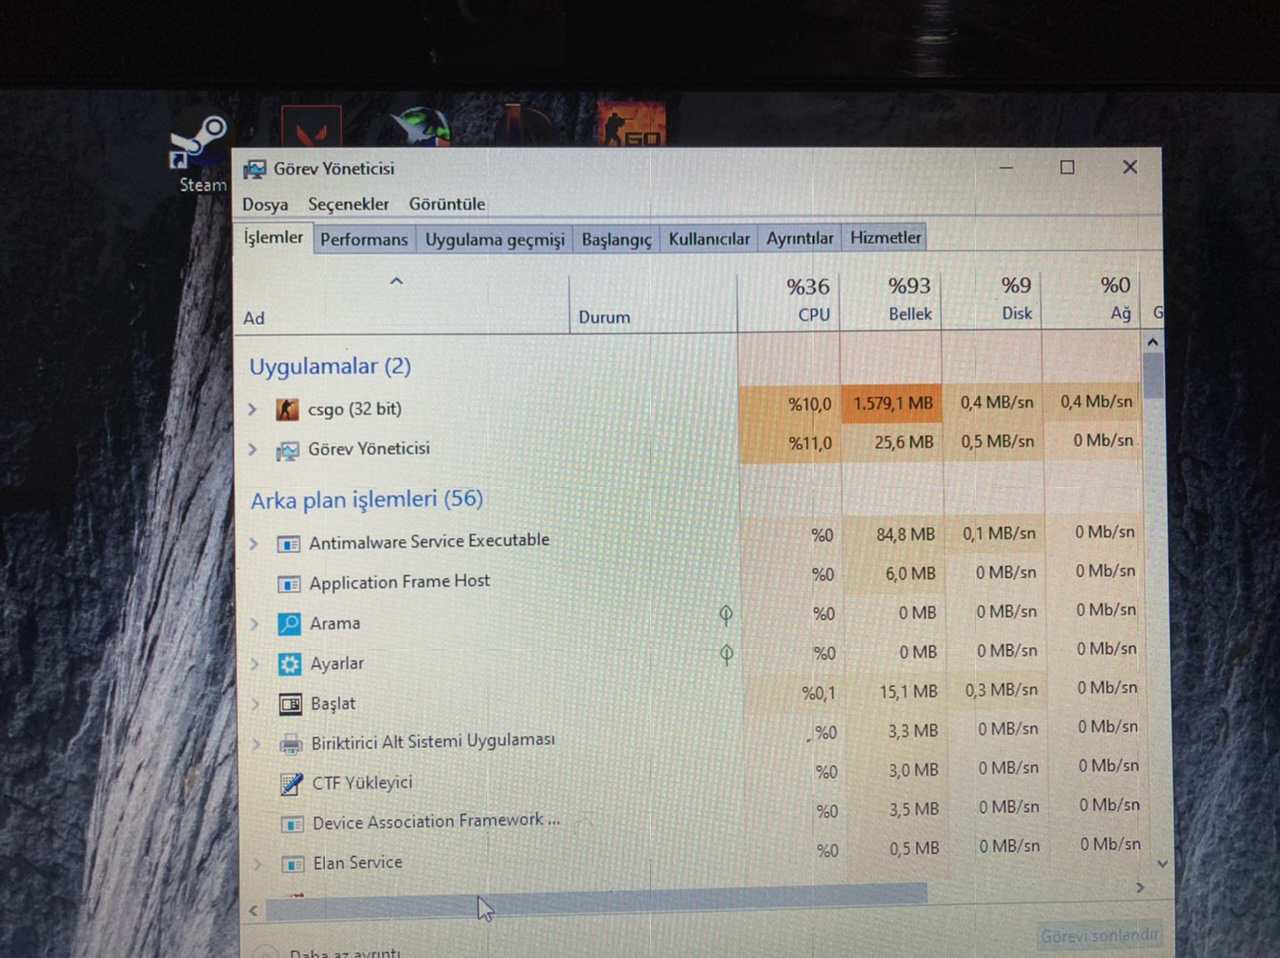The image size is (1280, 958).
Task: Click the Görev Yöneticisi title bar icon
Action: [x=255, y=169]
